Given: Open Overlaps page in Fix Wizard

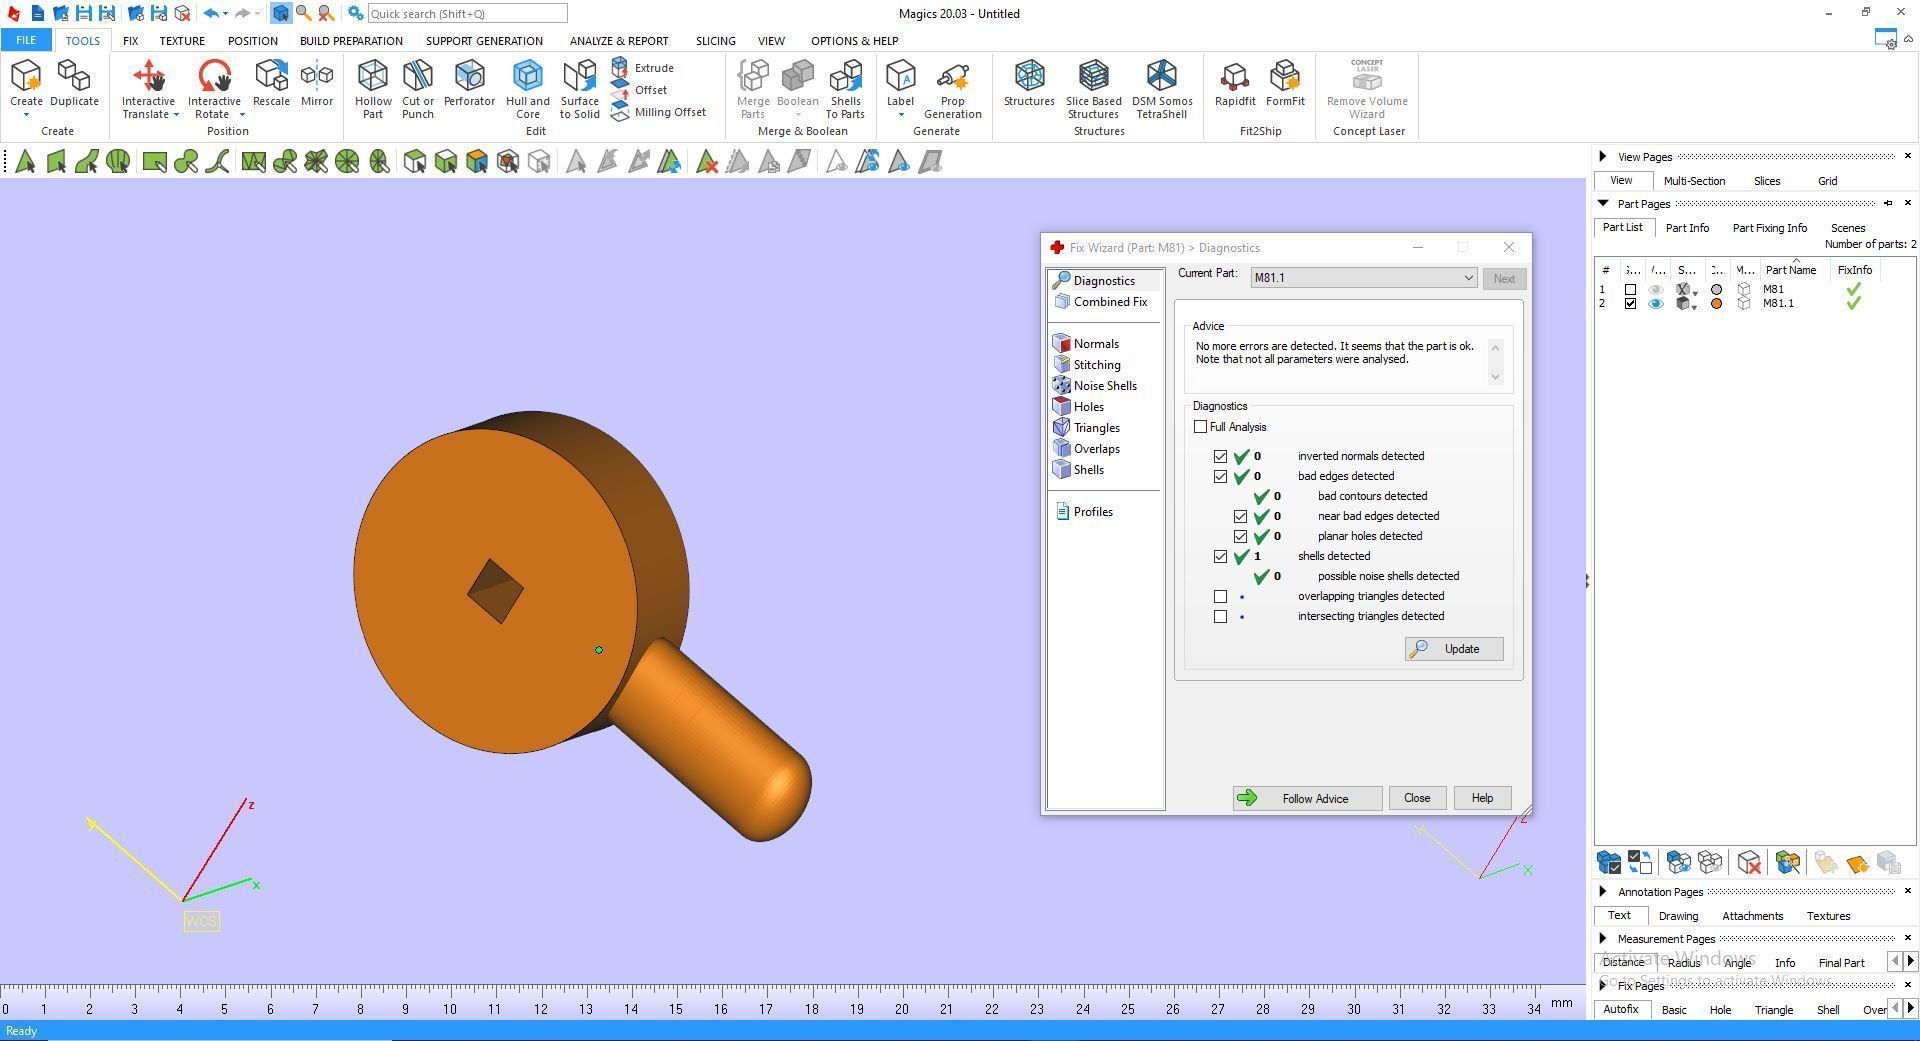Looking at the screenshot, I should point(1087,449).
